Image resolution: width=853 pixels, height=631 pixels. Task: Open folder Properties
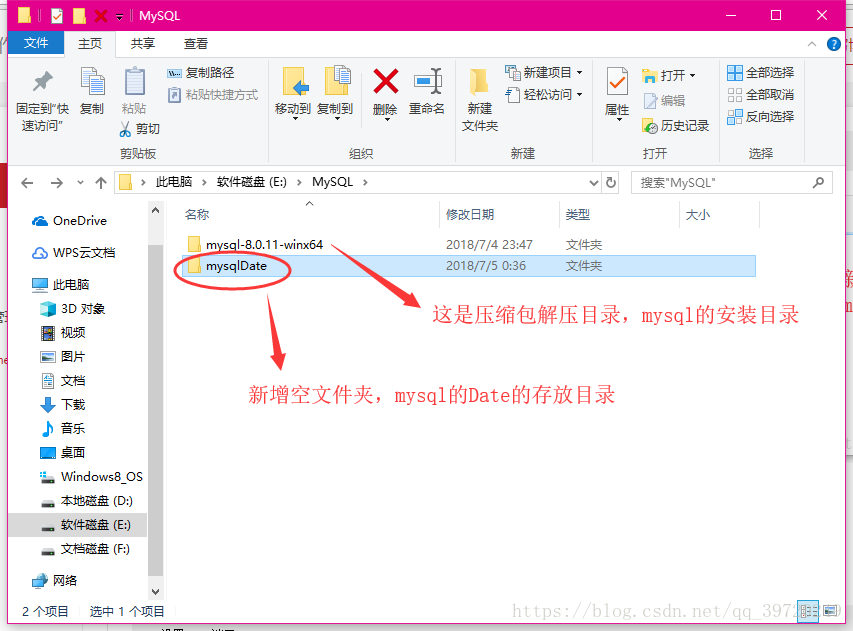tap(617, 94)
